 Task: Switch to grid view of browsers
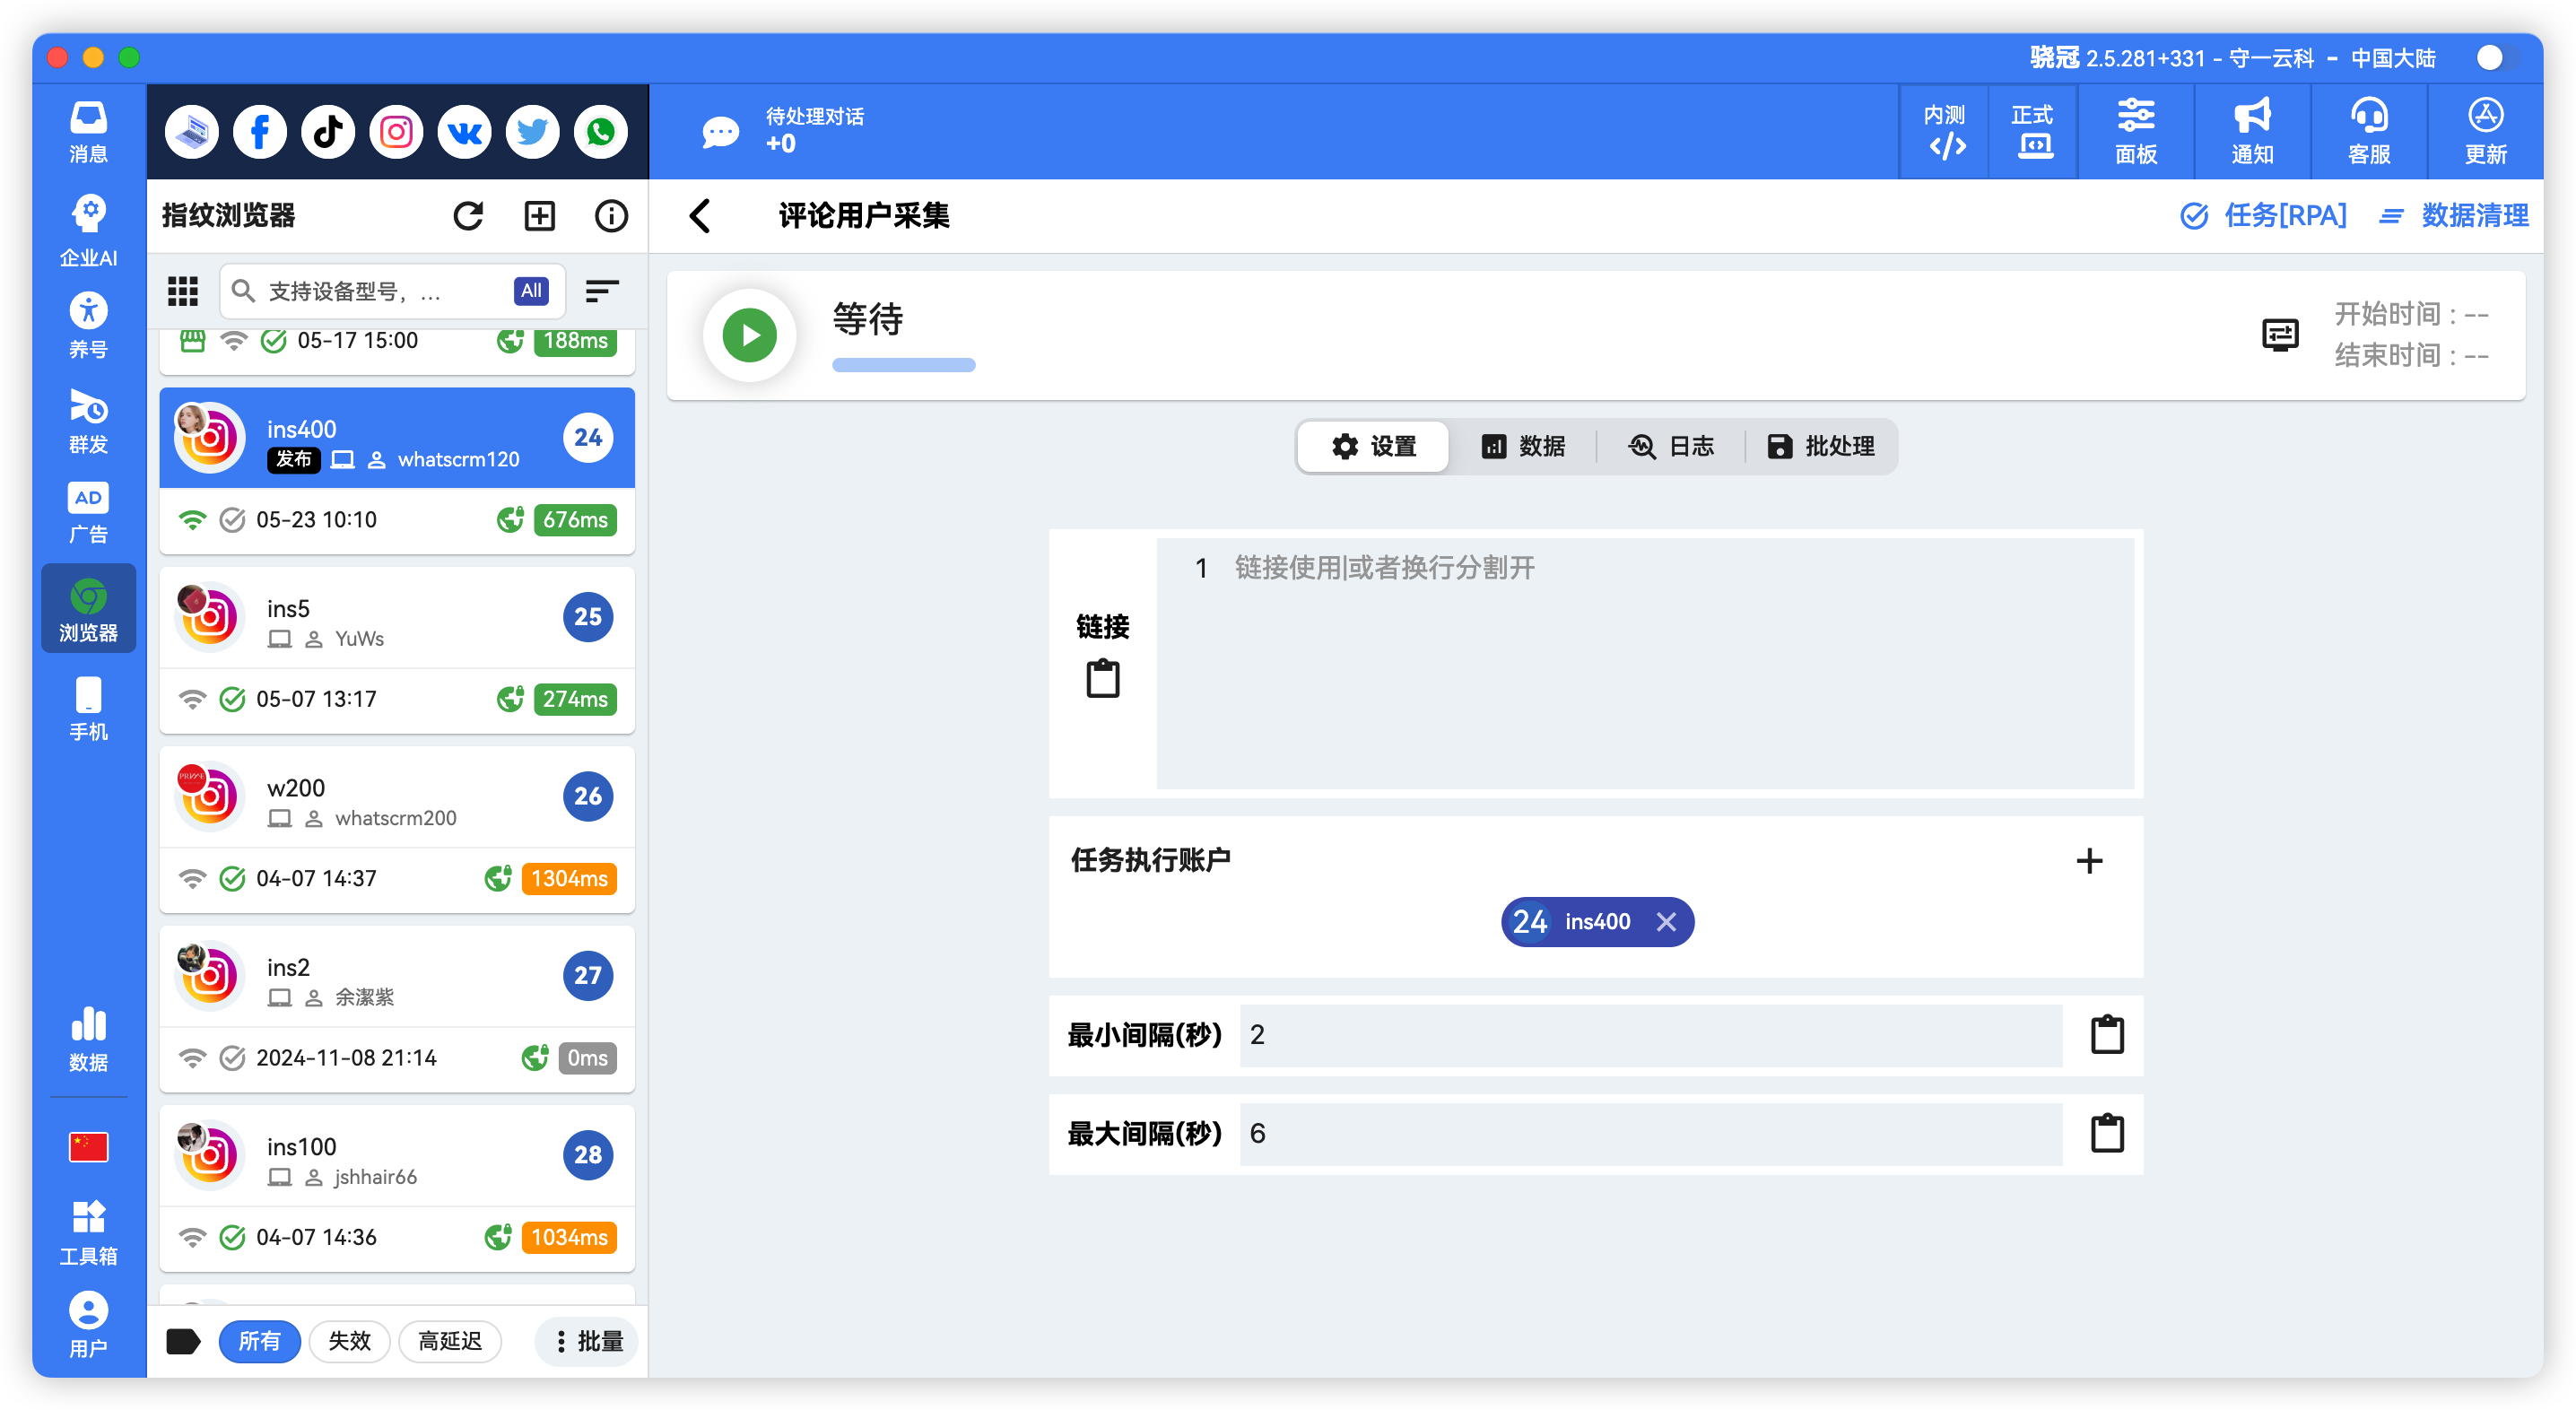[183, 291]
